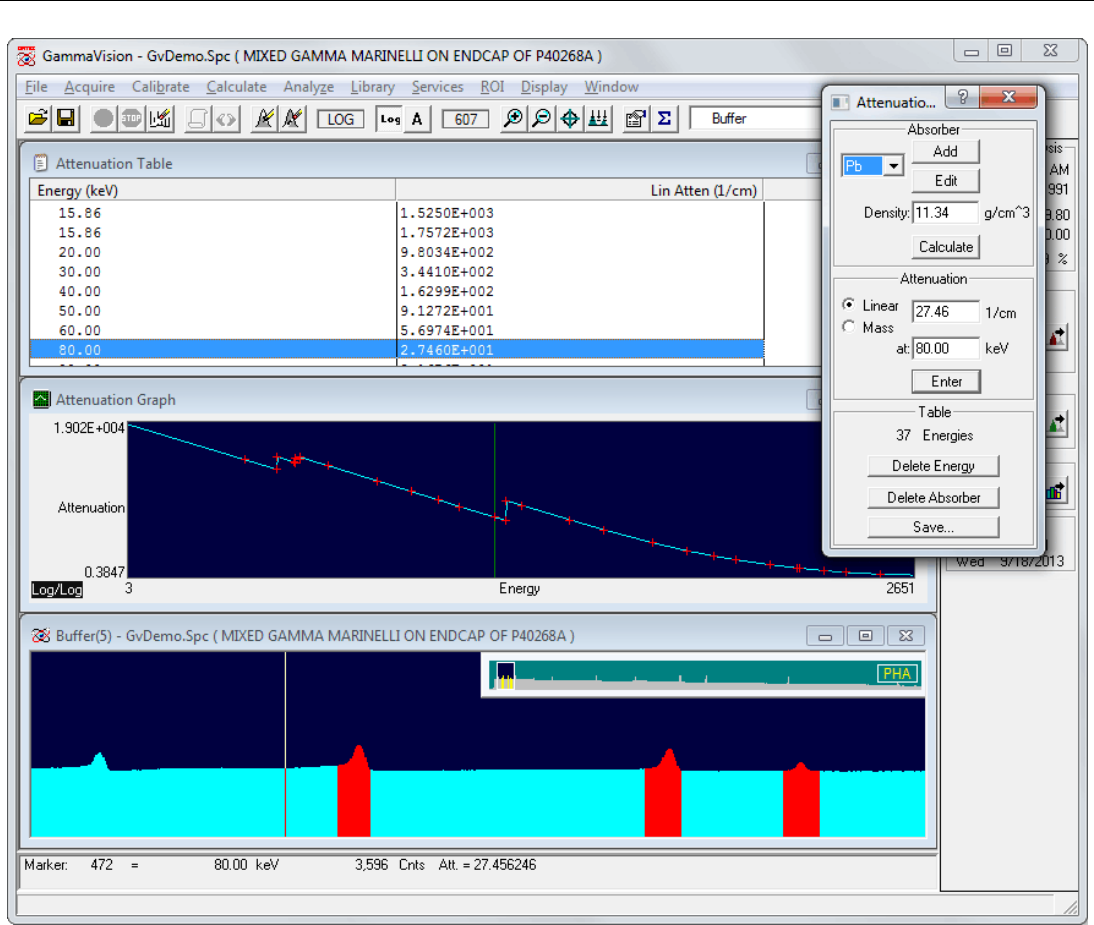Click the save floppy disk icon
Image resolution: width=1094 pixels, height=925 pixels.
pos(65,119)
